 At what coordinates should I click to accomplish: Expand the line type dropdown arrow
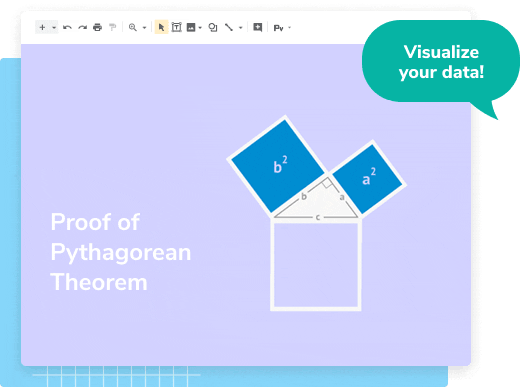coord(240,28)
